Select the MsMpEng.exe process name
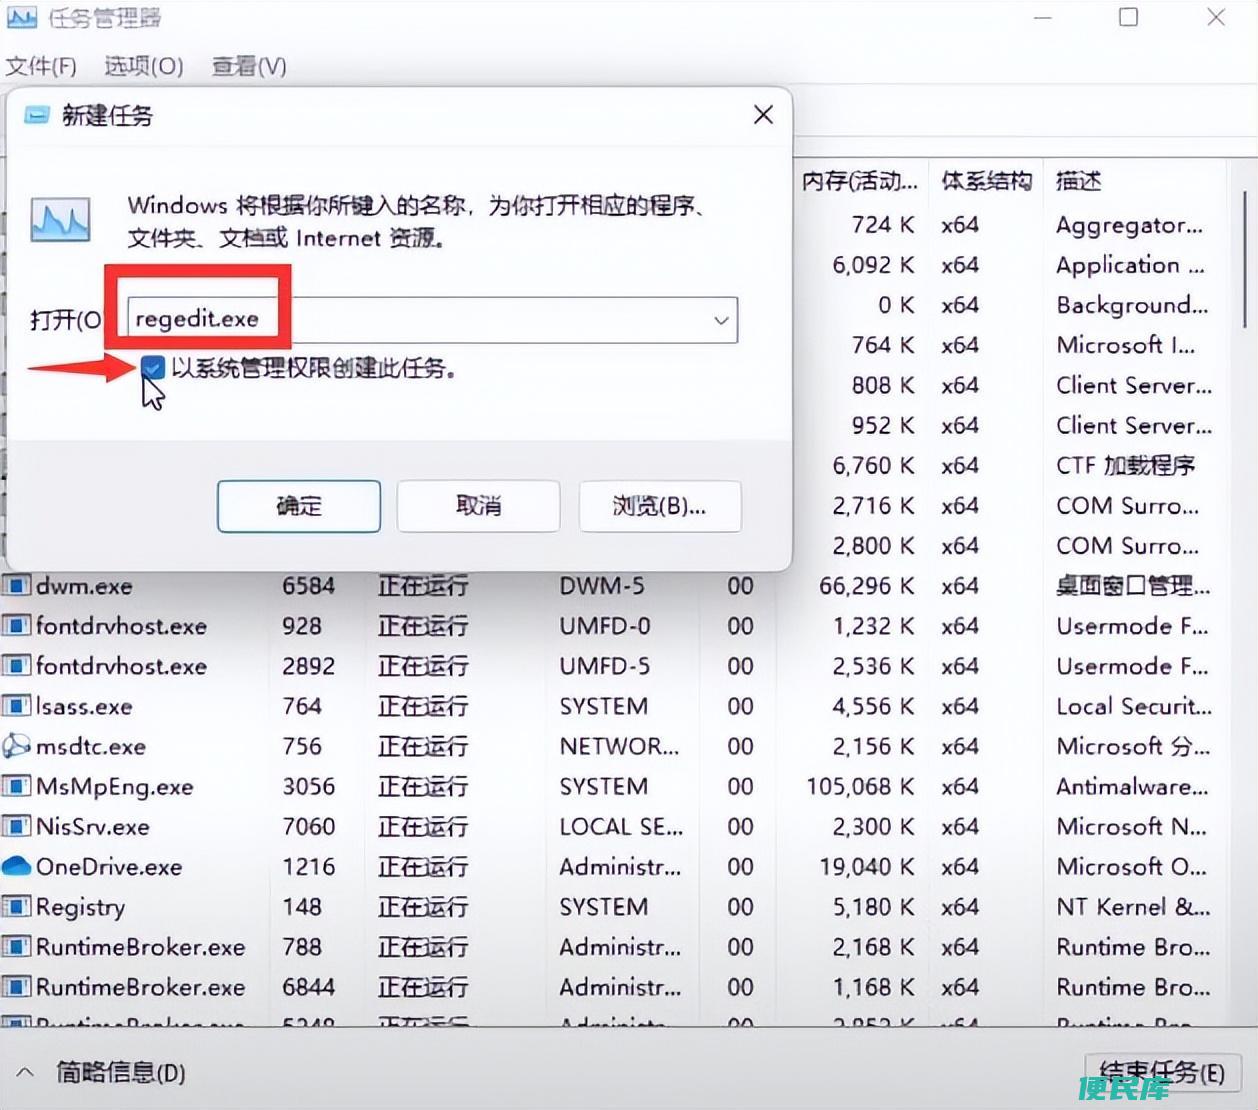1258x1110 pixels. click(115, 786)
